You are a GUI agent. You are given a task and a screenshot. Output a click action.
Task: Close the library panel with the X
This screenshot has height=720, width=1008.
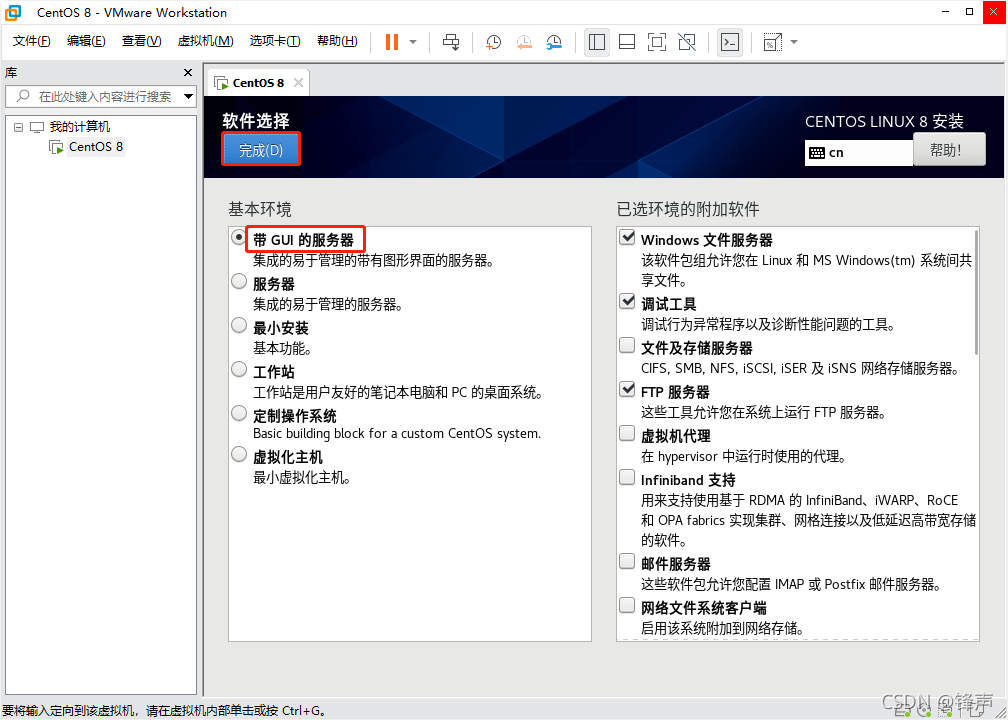click(188, 73)
